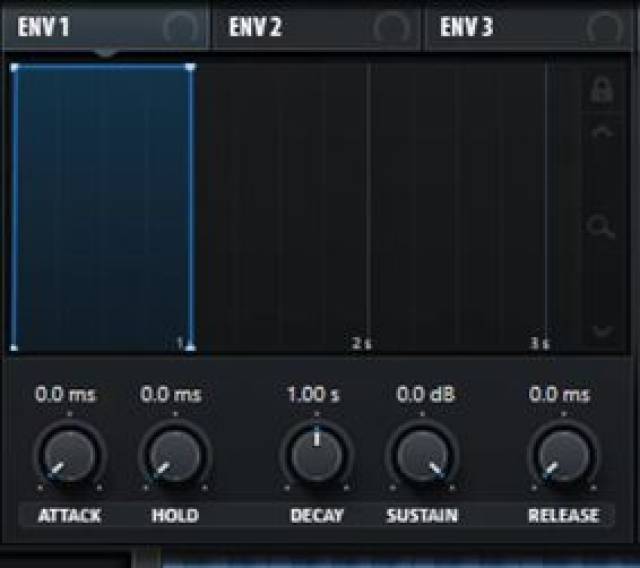Click the Attack knob
The image size is (640, 568).
point(70,455)
